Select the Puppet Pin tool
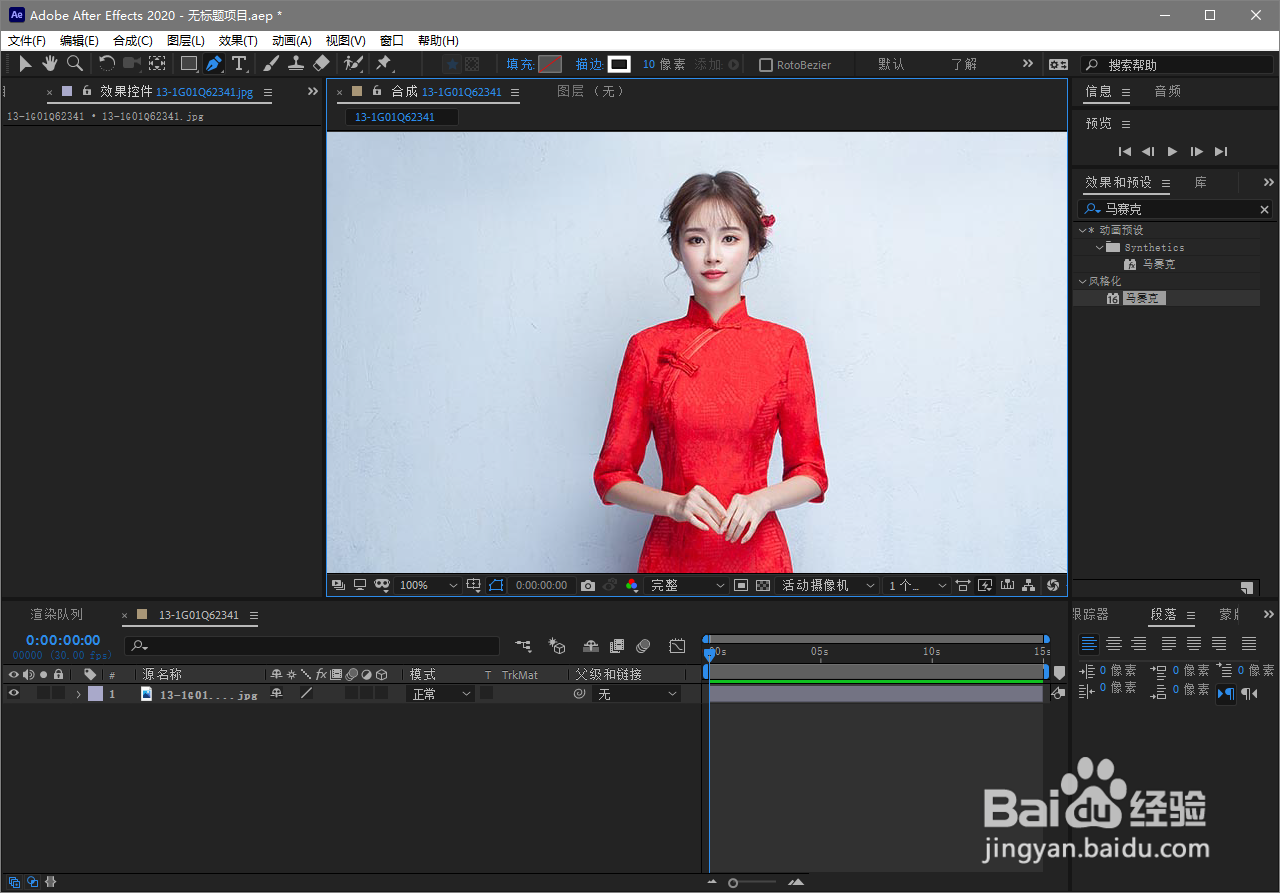 coord(384,64)
